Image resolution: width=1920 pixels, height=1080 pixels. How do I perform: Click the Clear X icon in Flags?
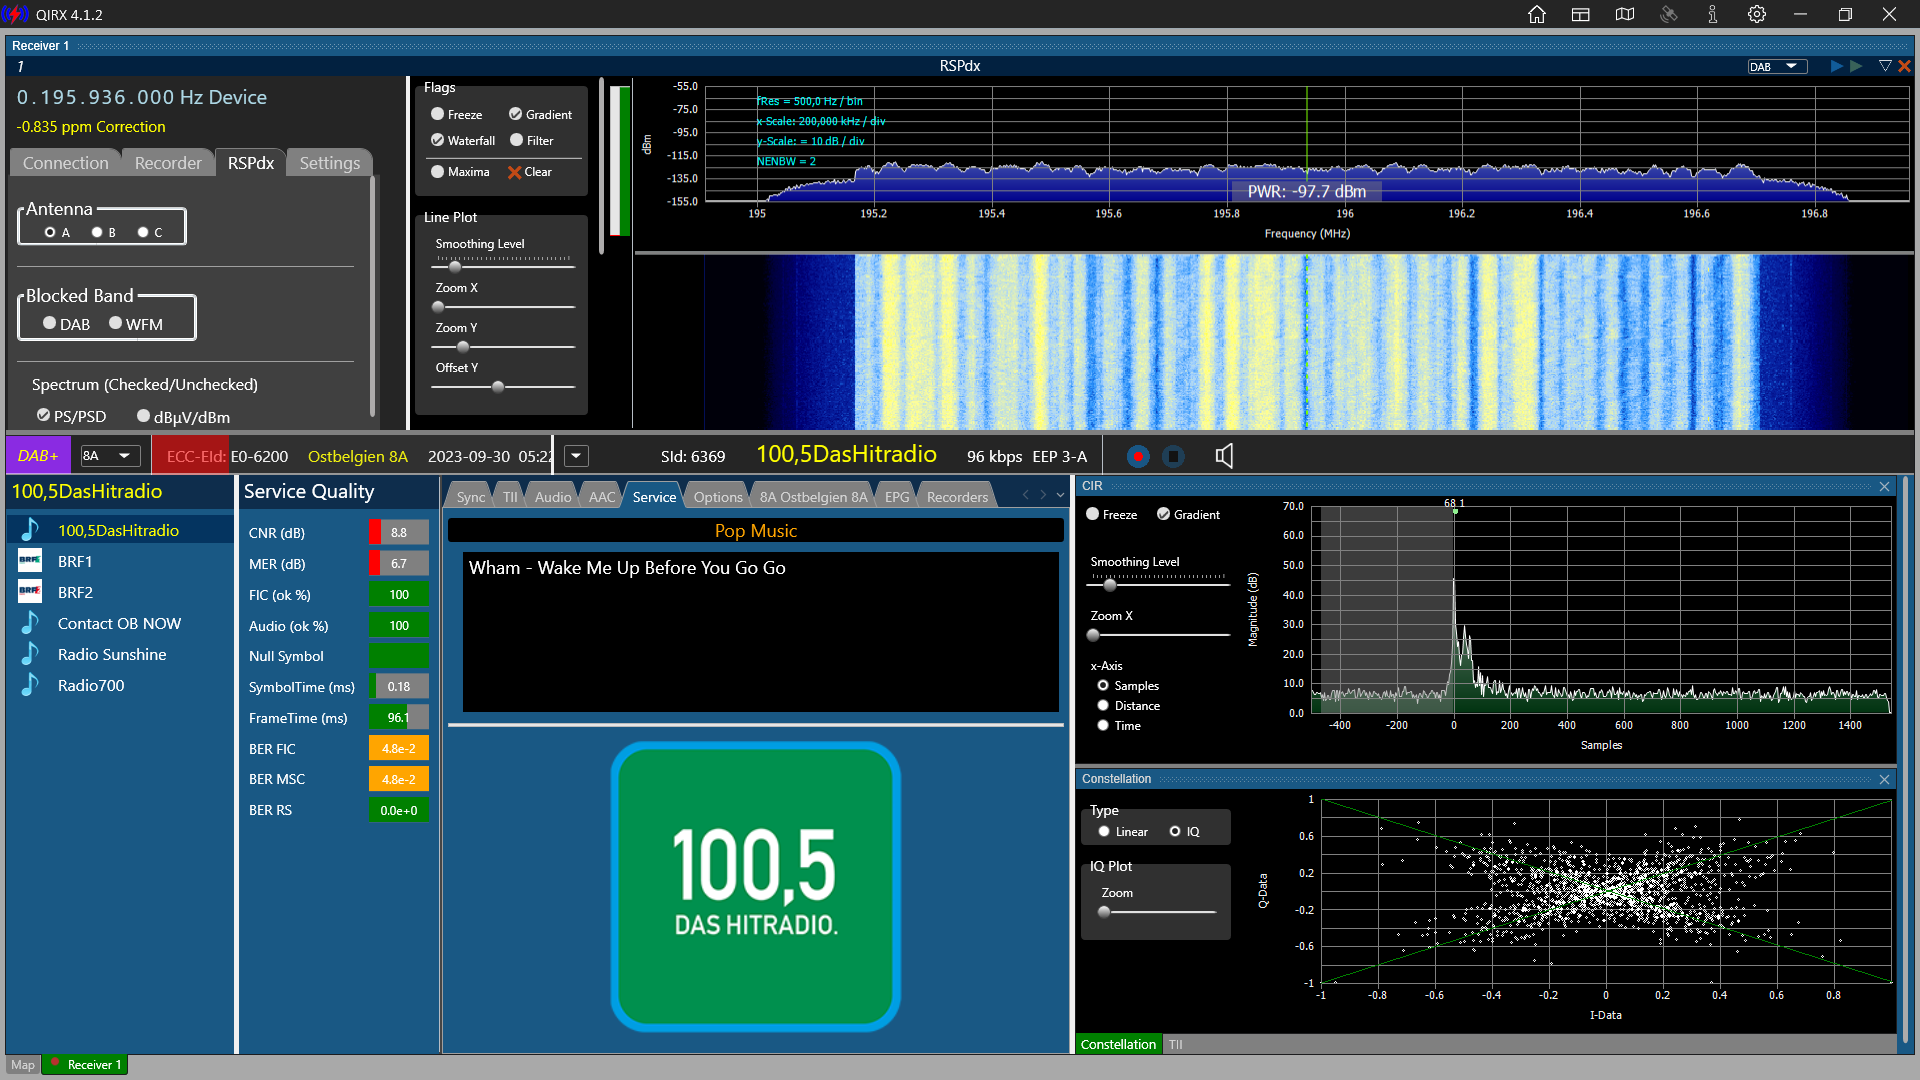pyautogui.click(x=515, y=172)
